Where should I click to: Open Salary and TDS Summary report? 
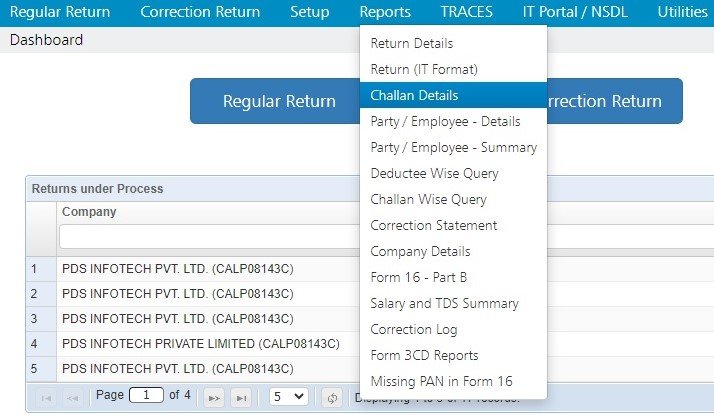click(x=444, y=304)
